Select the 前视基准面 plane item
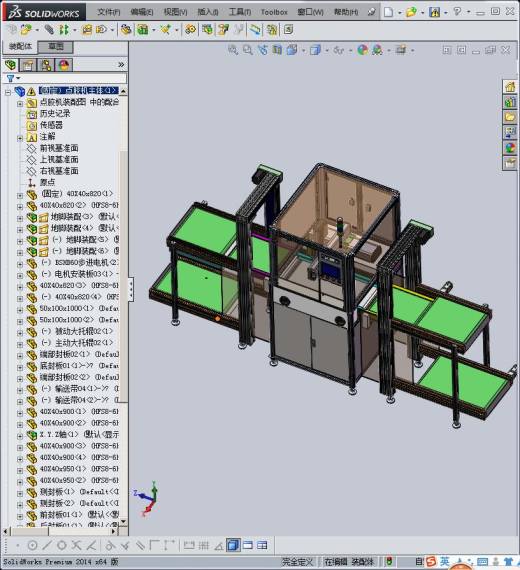Image resolution: width=520 pixels, height=570 pixels. (59, 148)
